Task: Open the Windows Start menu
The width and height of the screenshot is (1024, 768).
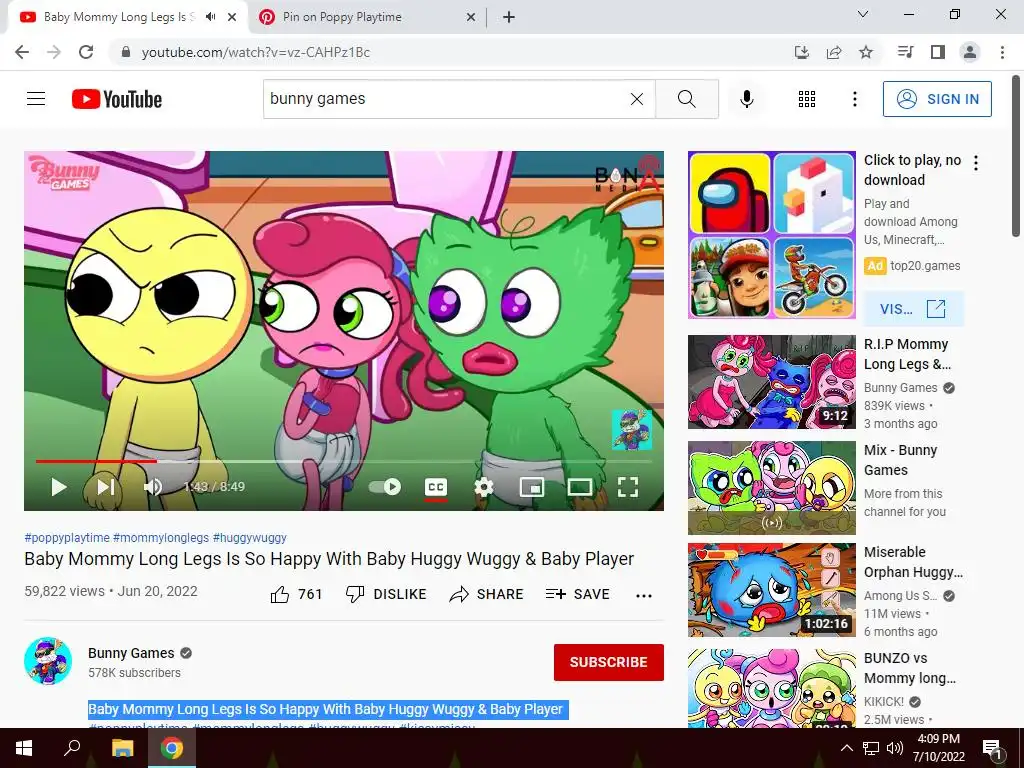Action: click(24, 748)
